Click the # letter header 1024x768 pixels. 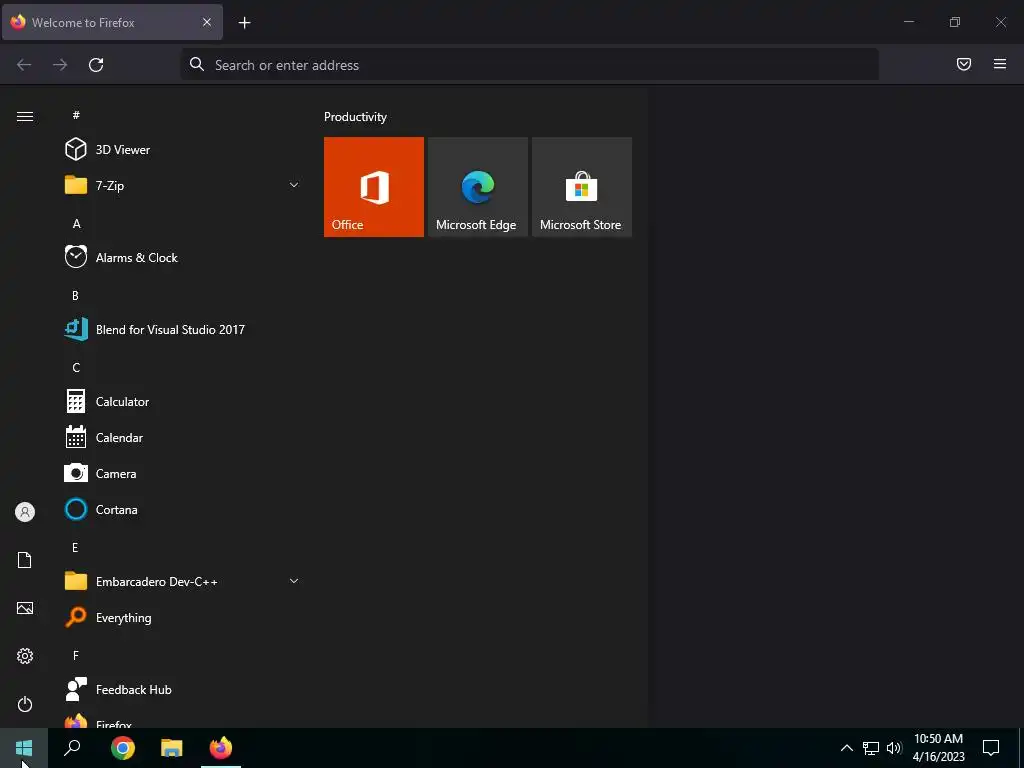[x=76, y=115]
